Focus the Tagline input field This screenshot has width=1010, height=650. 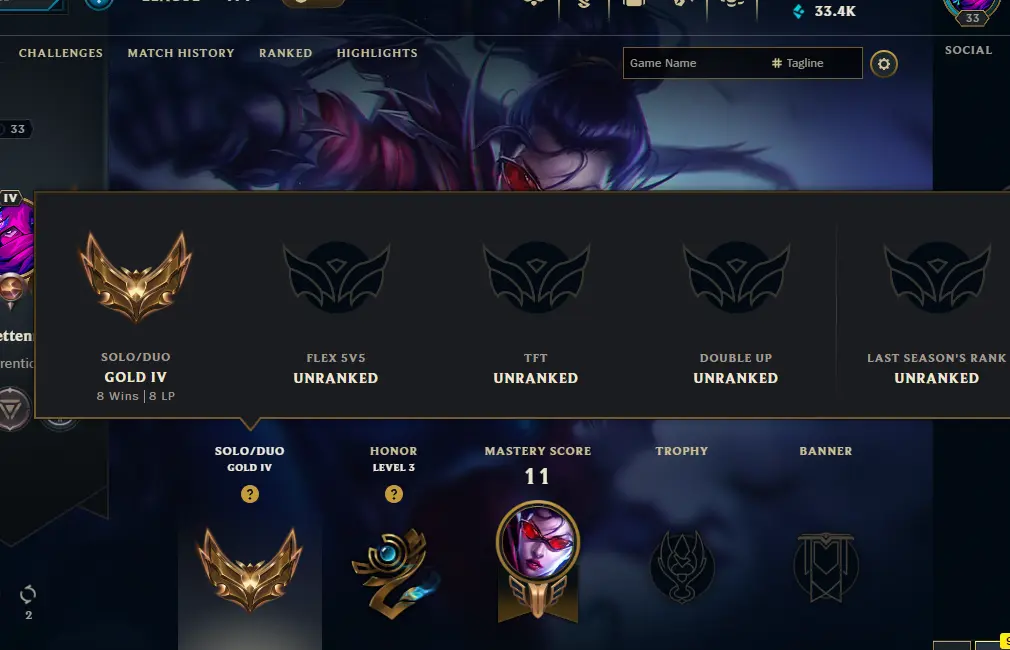coord(814,63)
